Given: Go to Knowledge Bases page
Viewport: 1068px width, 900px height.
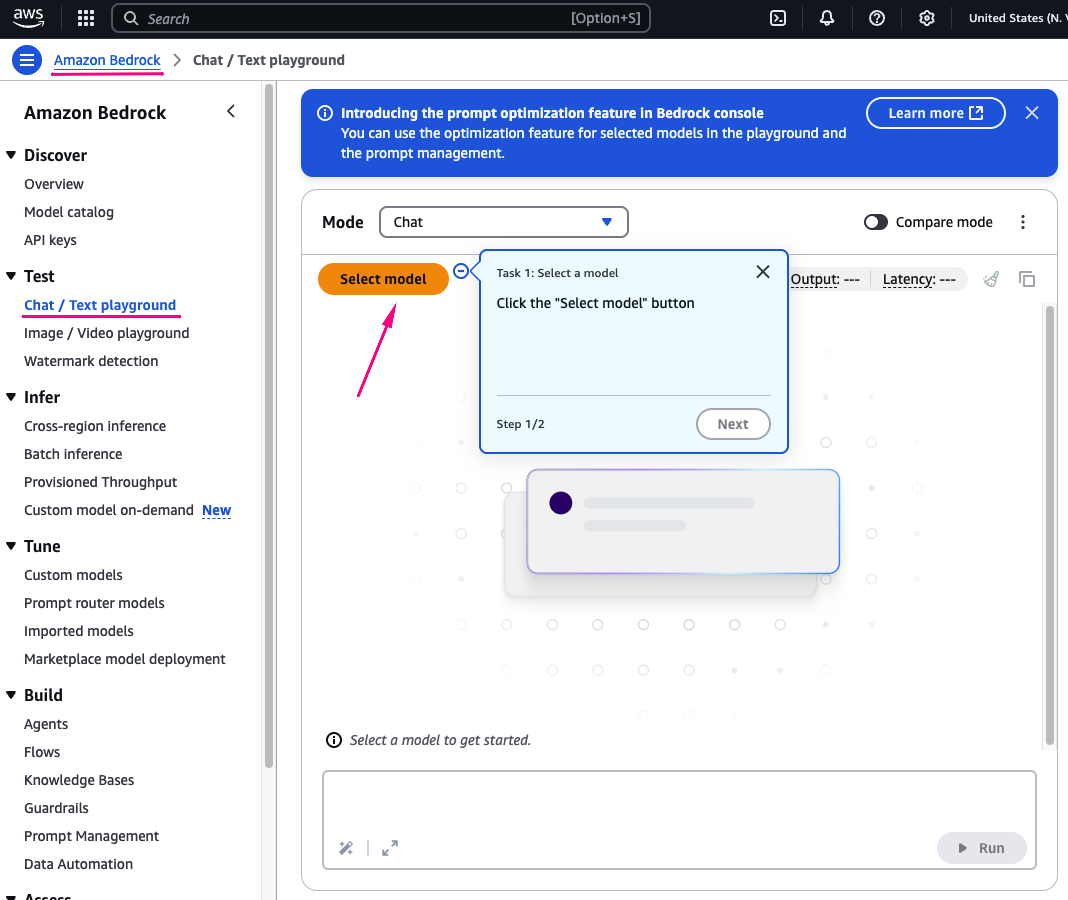Looking at the screenshot, I should 79,780.
